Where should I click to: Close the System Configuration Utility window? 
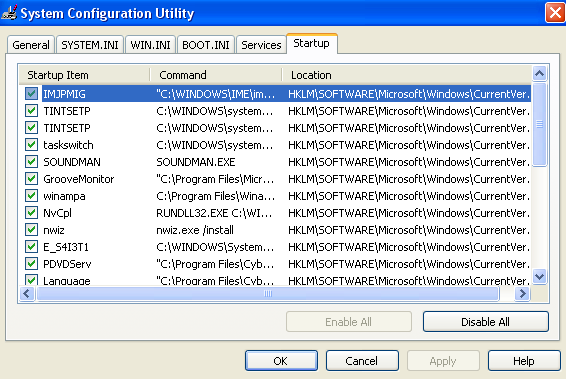click(x=555, y=13)
